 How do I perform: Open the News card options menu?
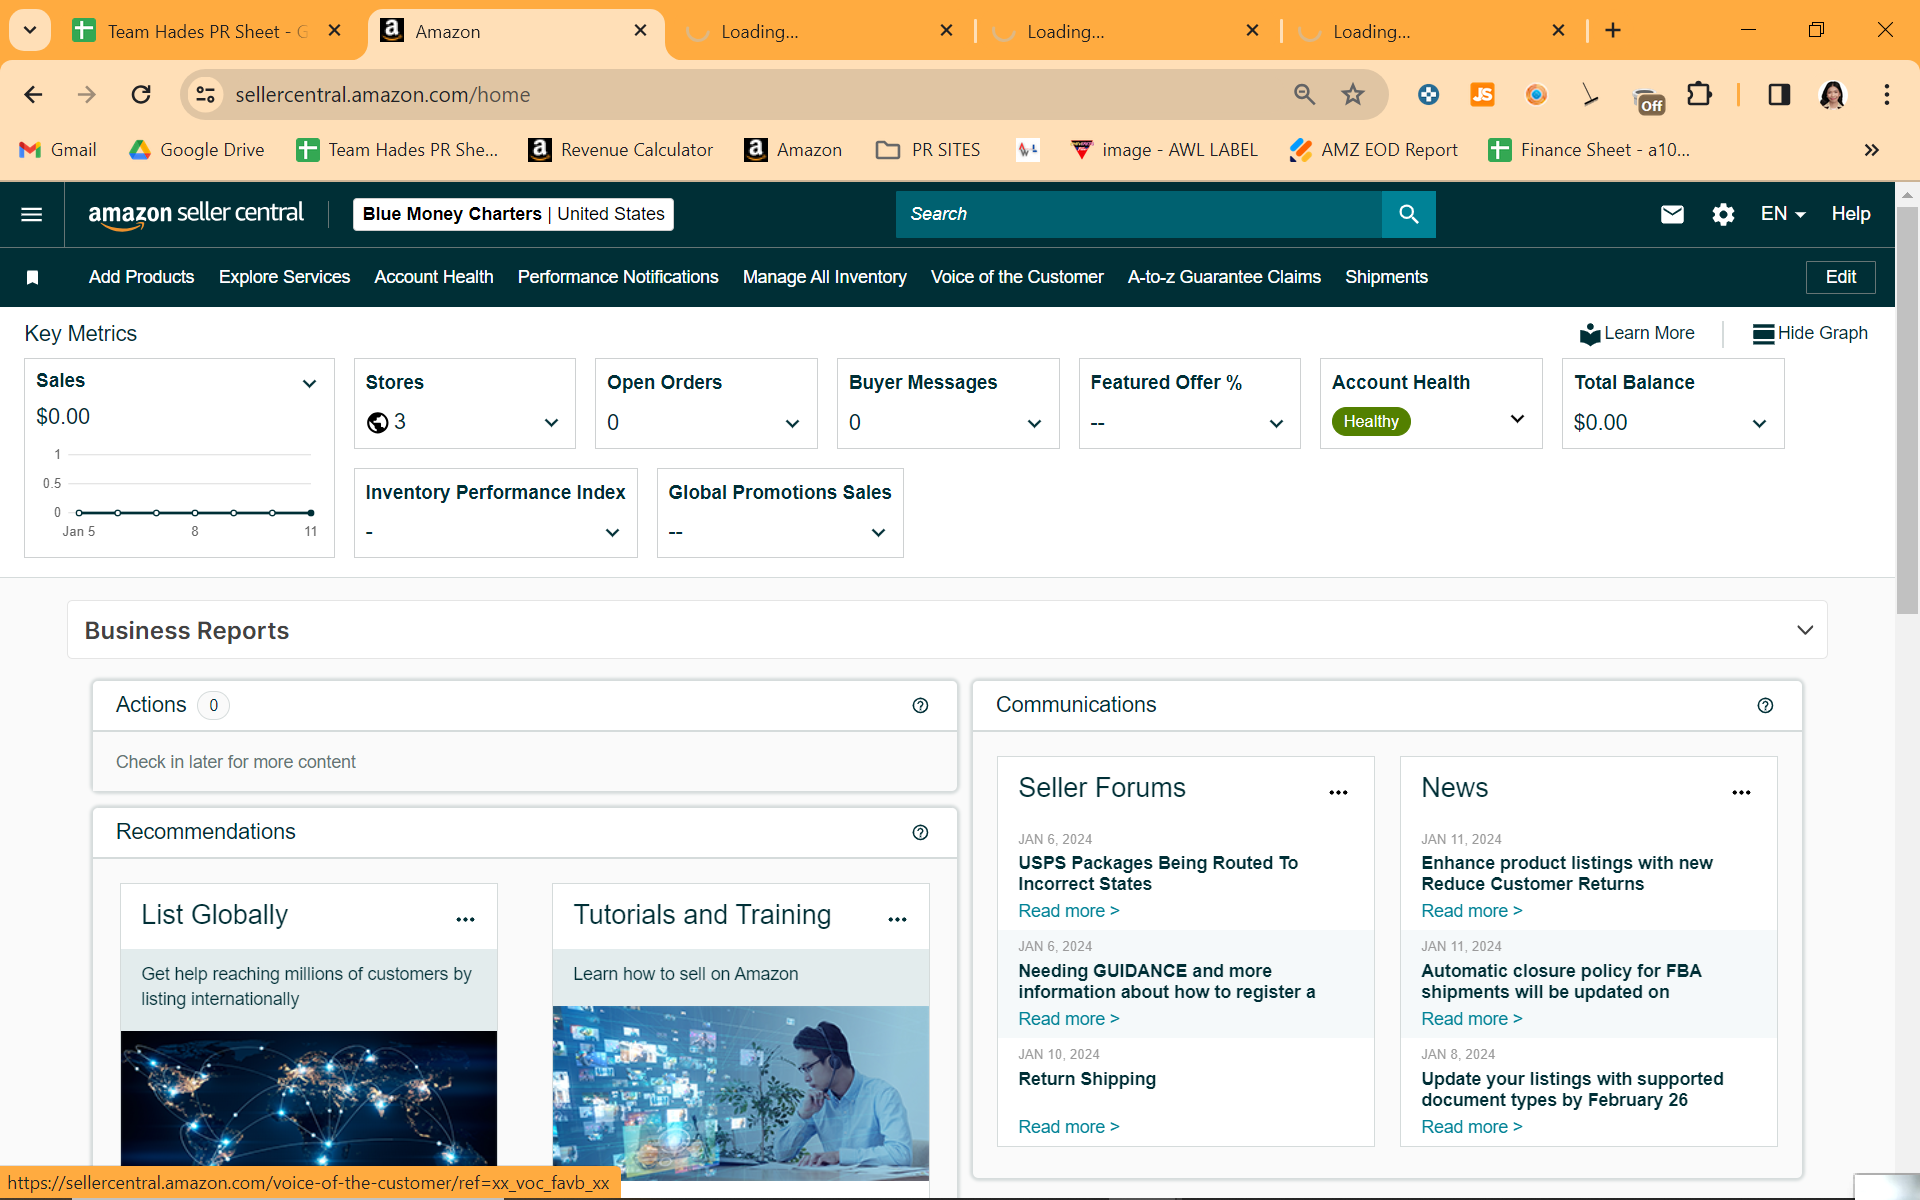[1741, 792]
